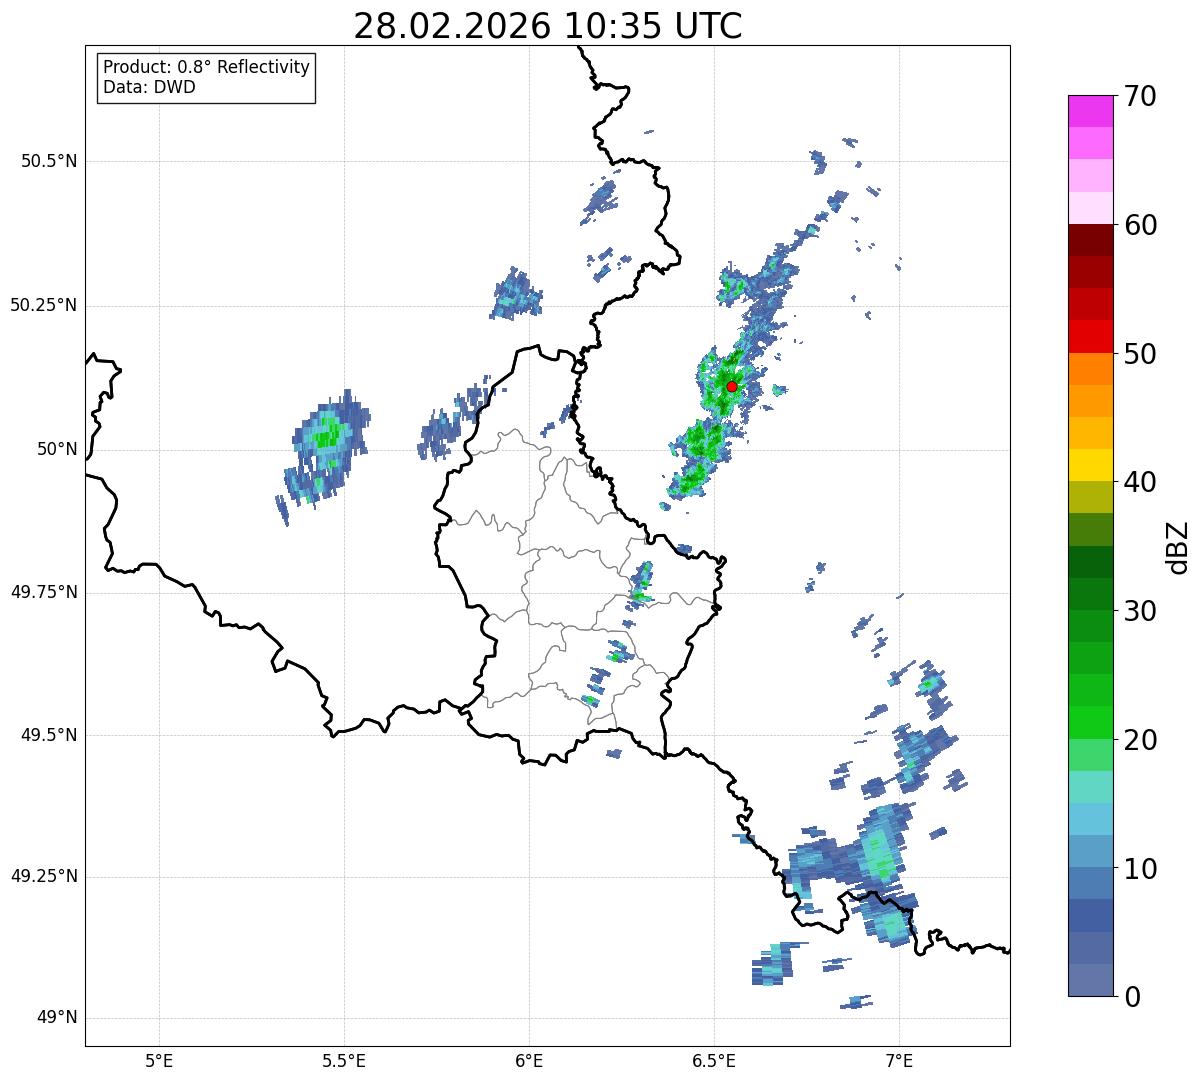Click the latitude label 49°N
Viewport: 1202px width, 1081px height.
click(x=57, y=1018)
